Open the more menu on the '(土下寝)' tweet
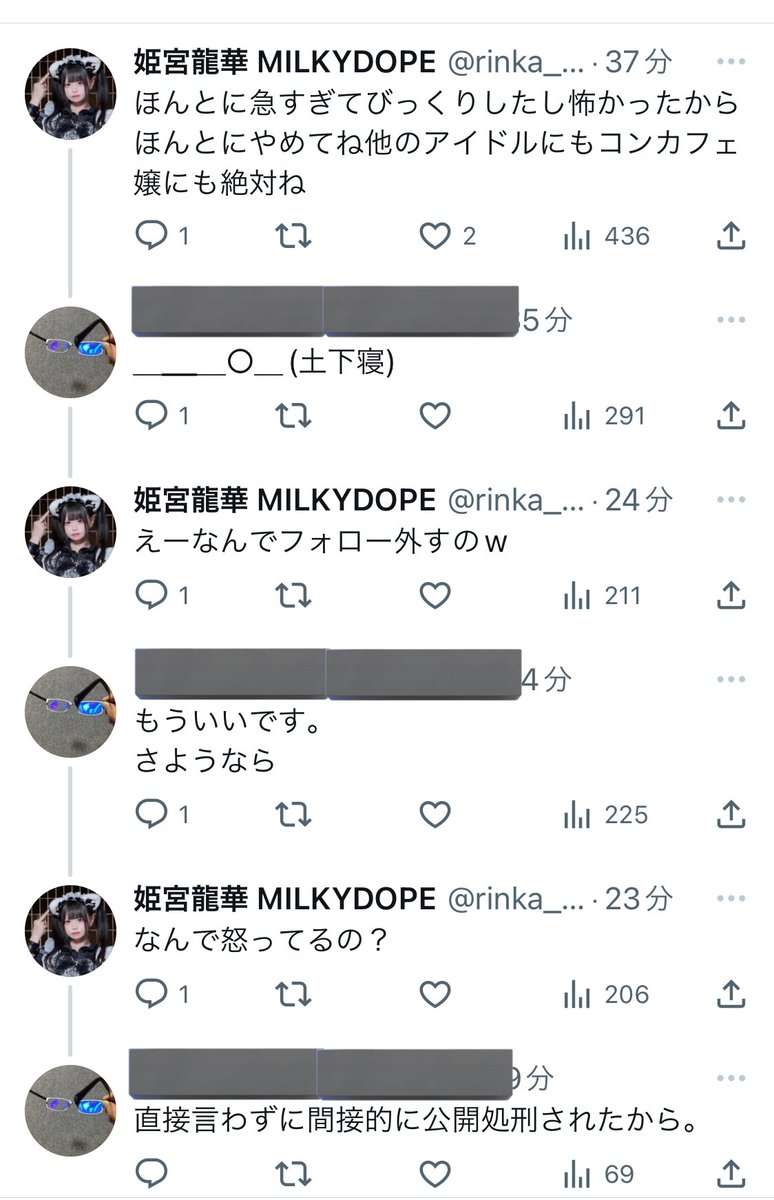Viewport: 774px width, 1200px height. pyautogui.click(x=731, y=320)
